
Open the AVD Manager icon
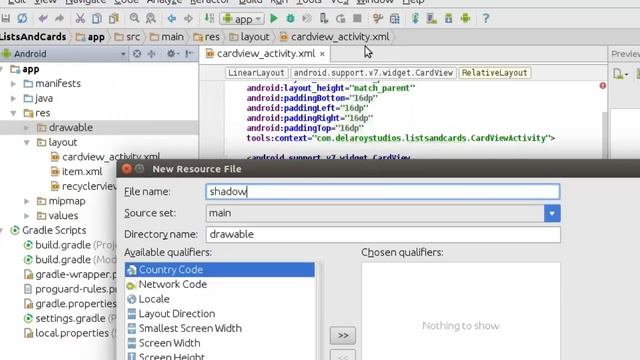(x=432, y=18)
